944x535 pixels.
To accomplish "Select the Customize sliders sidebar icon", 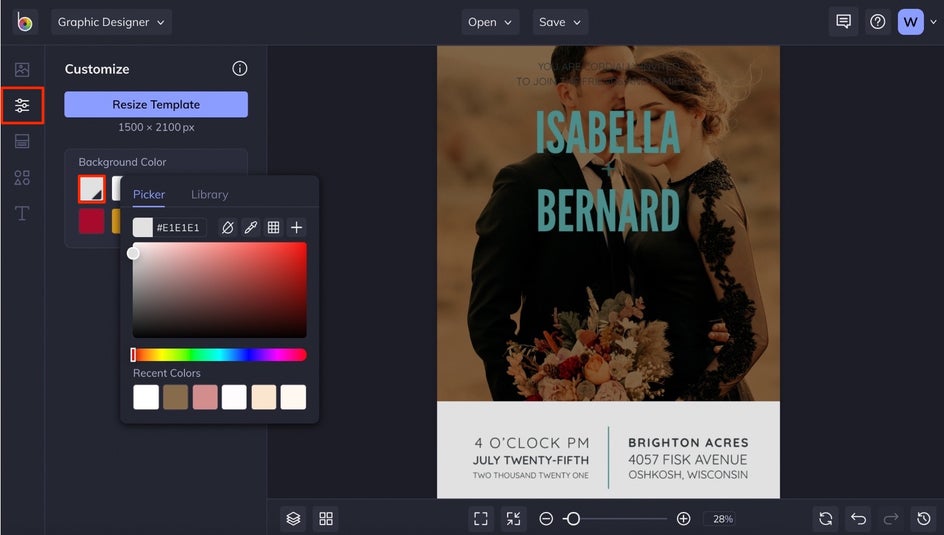I will (x=22, y=105).
